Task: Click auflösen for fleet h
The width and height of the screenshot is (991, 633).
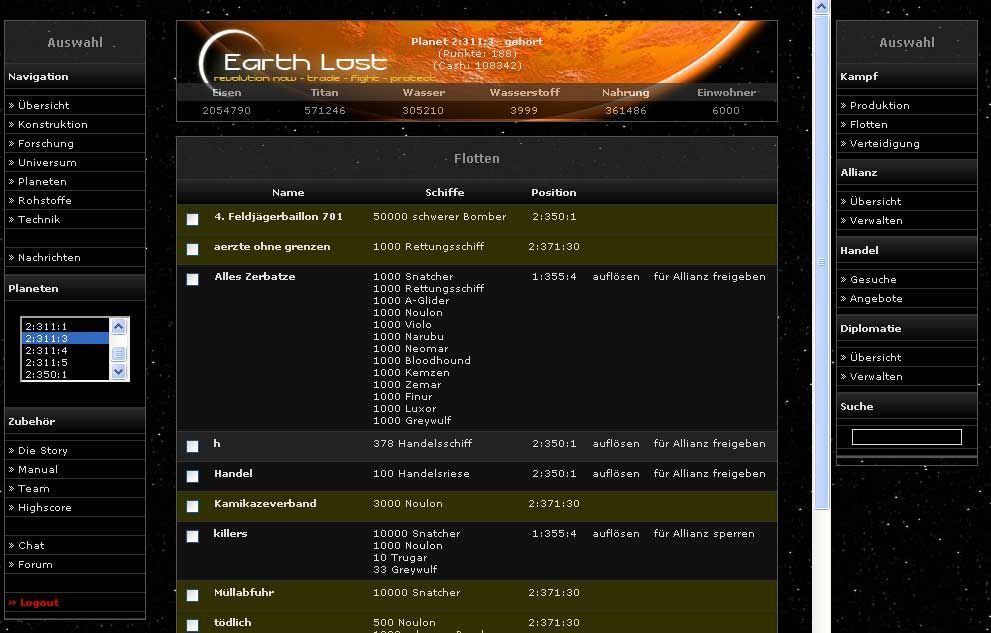Action: pyautogui.click(x=616, y=443)
